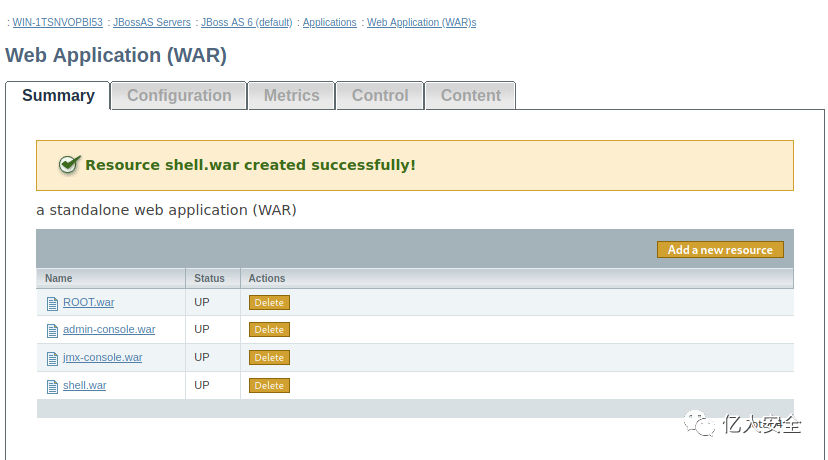This screenshot has width=828, height=460.
Task: Click the UP status of admin-console.war
Action: [x=202, y=329]
